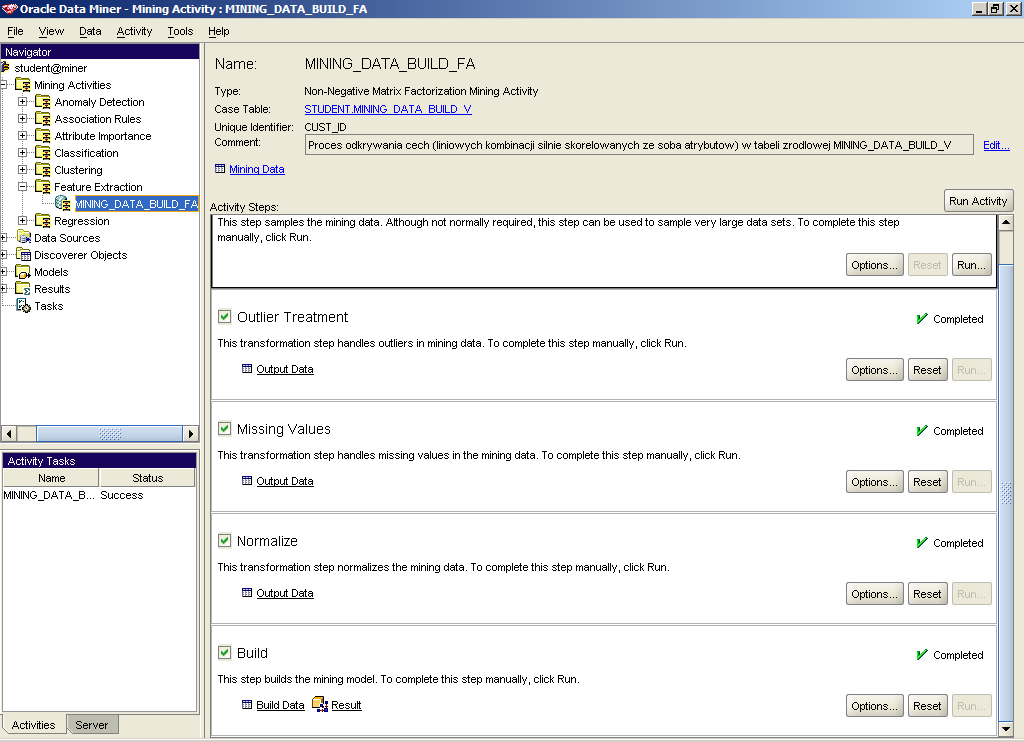Screen dimensions: 1024x742
Task: Click the Discoverer Objects icon
Action: point(23,255)
